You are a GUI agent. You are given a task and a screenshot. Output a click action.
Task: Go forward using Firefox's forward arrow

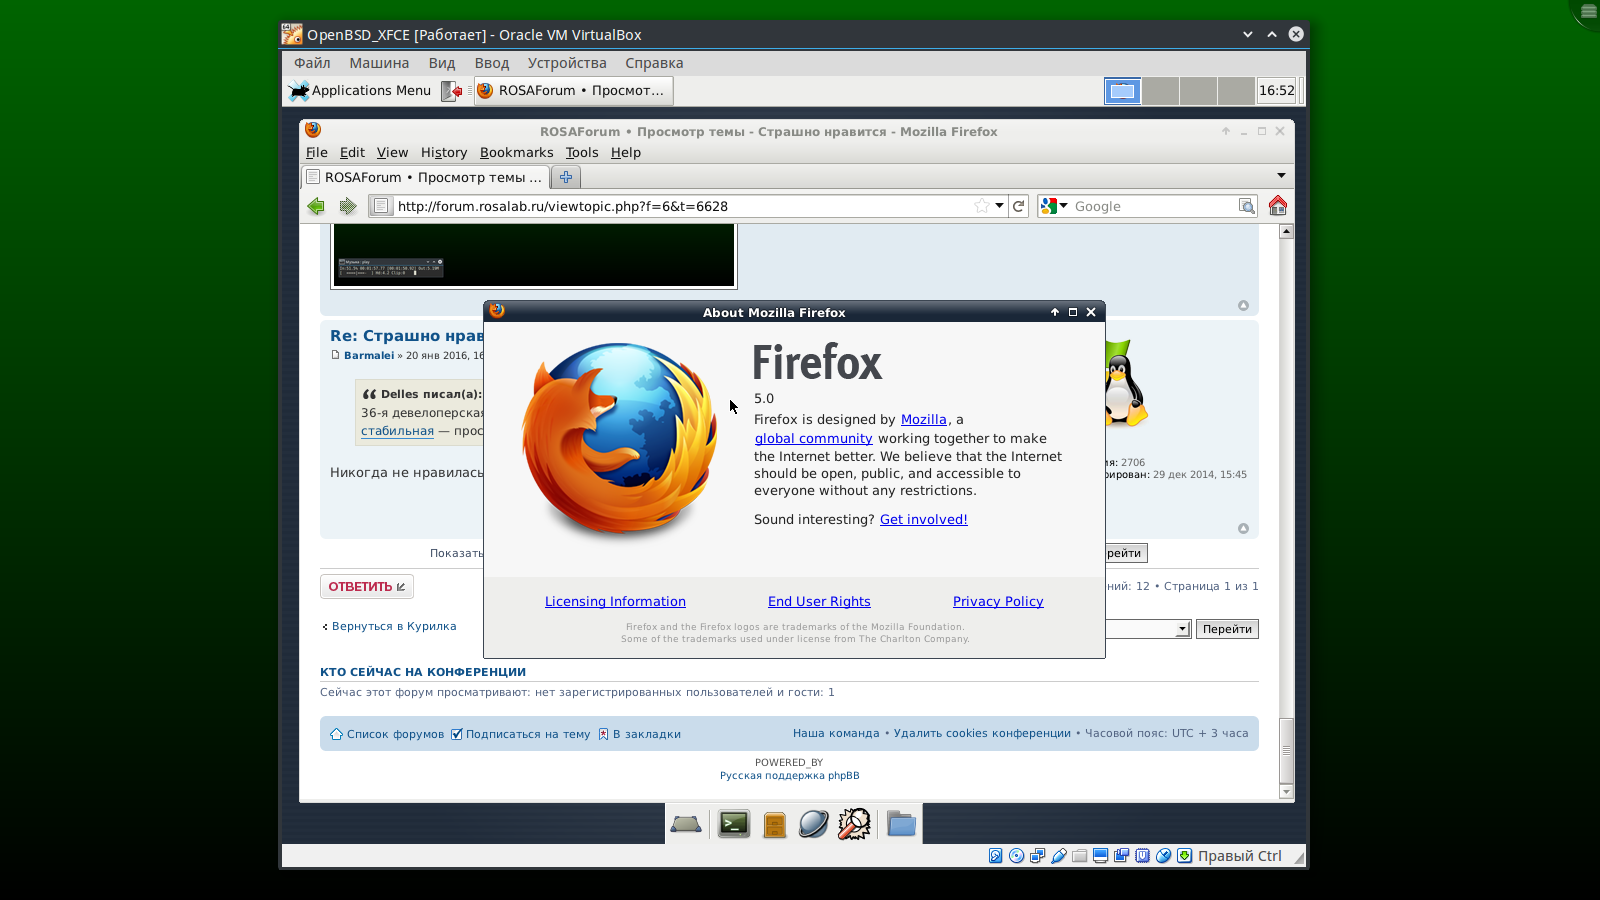coord(348,206)
